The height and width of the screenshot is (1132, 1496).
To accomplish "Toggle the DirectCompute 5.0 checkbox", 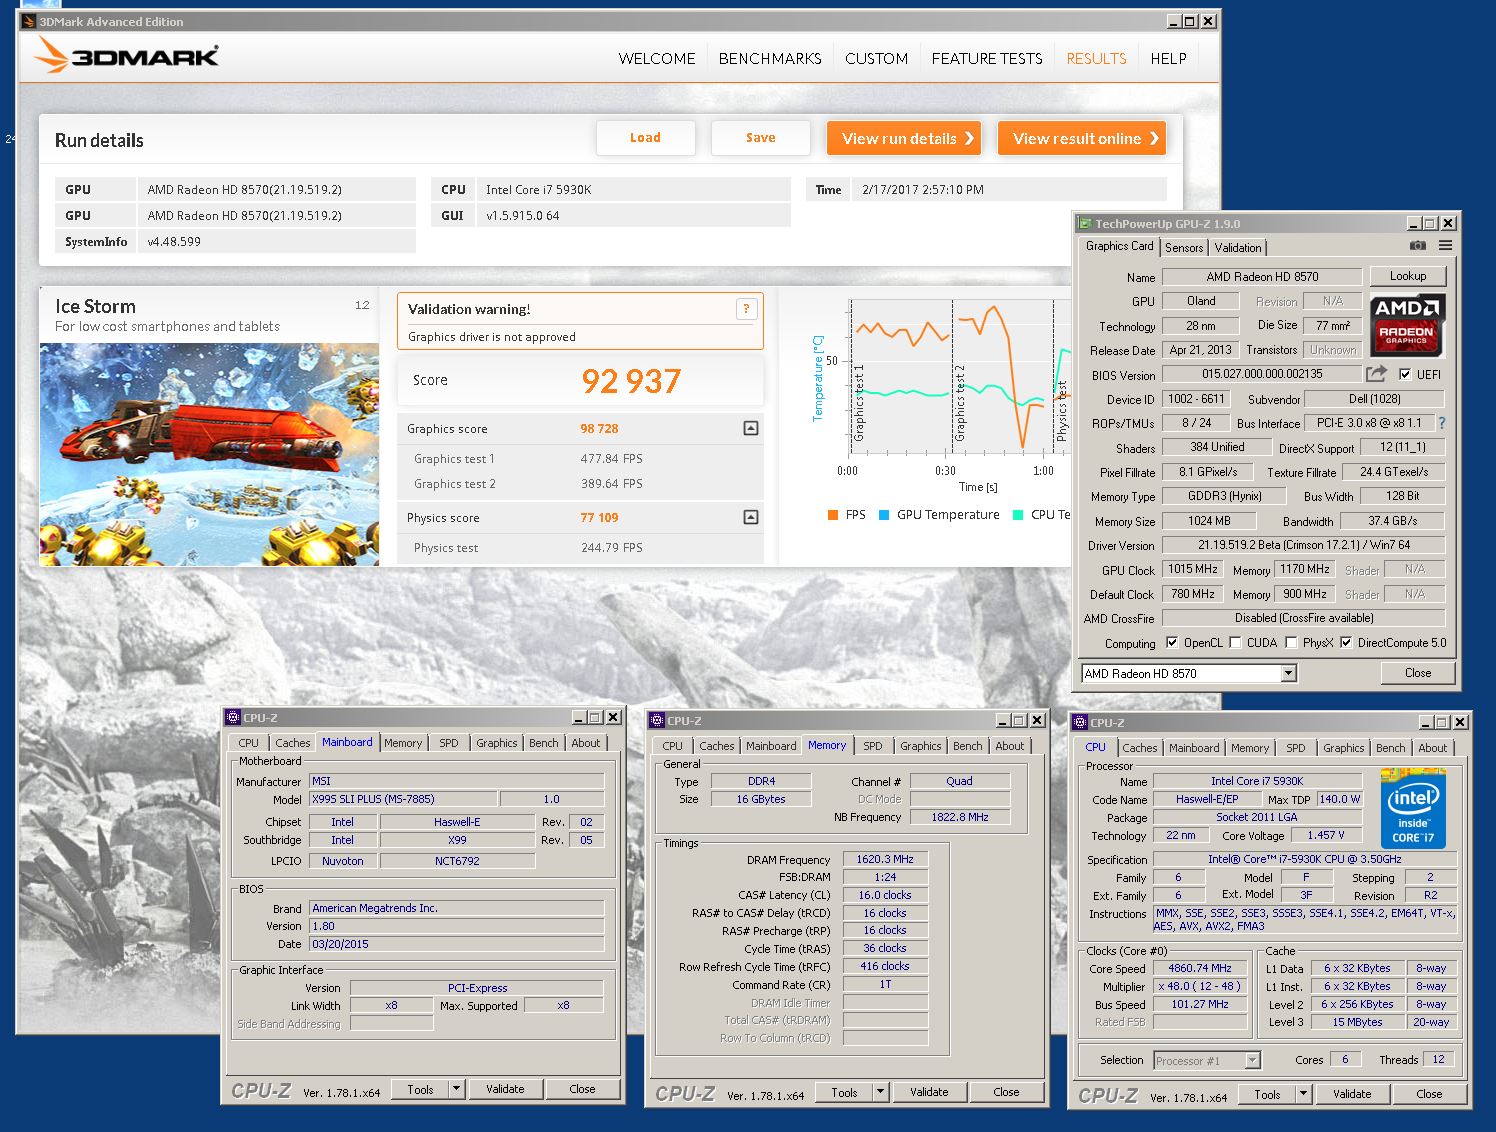I will (x=1346, y=643).
